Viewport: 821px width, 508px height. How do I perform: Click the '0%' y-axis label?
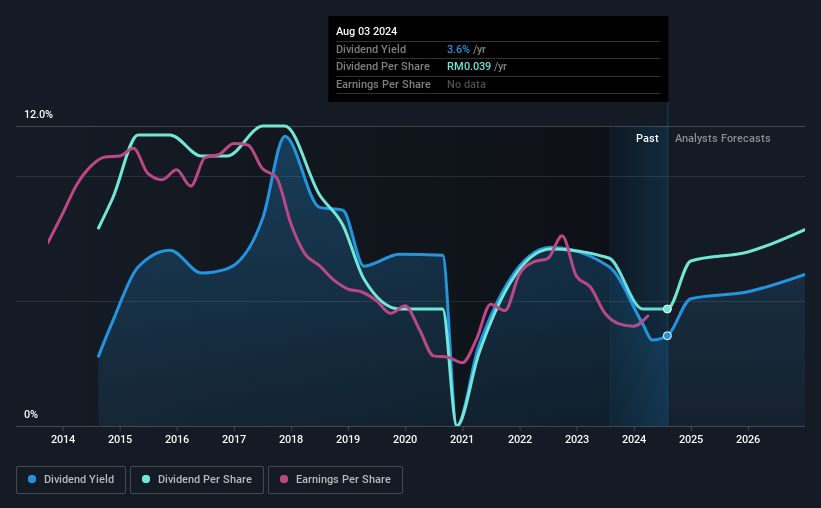click(31, 414)
